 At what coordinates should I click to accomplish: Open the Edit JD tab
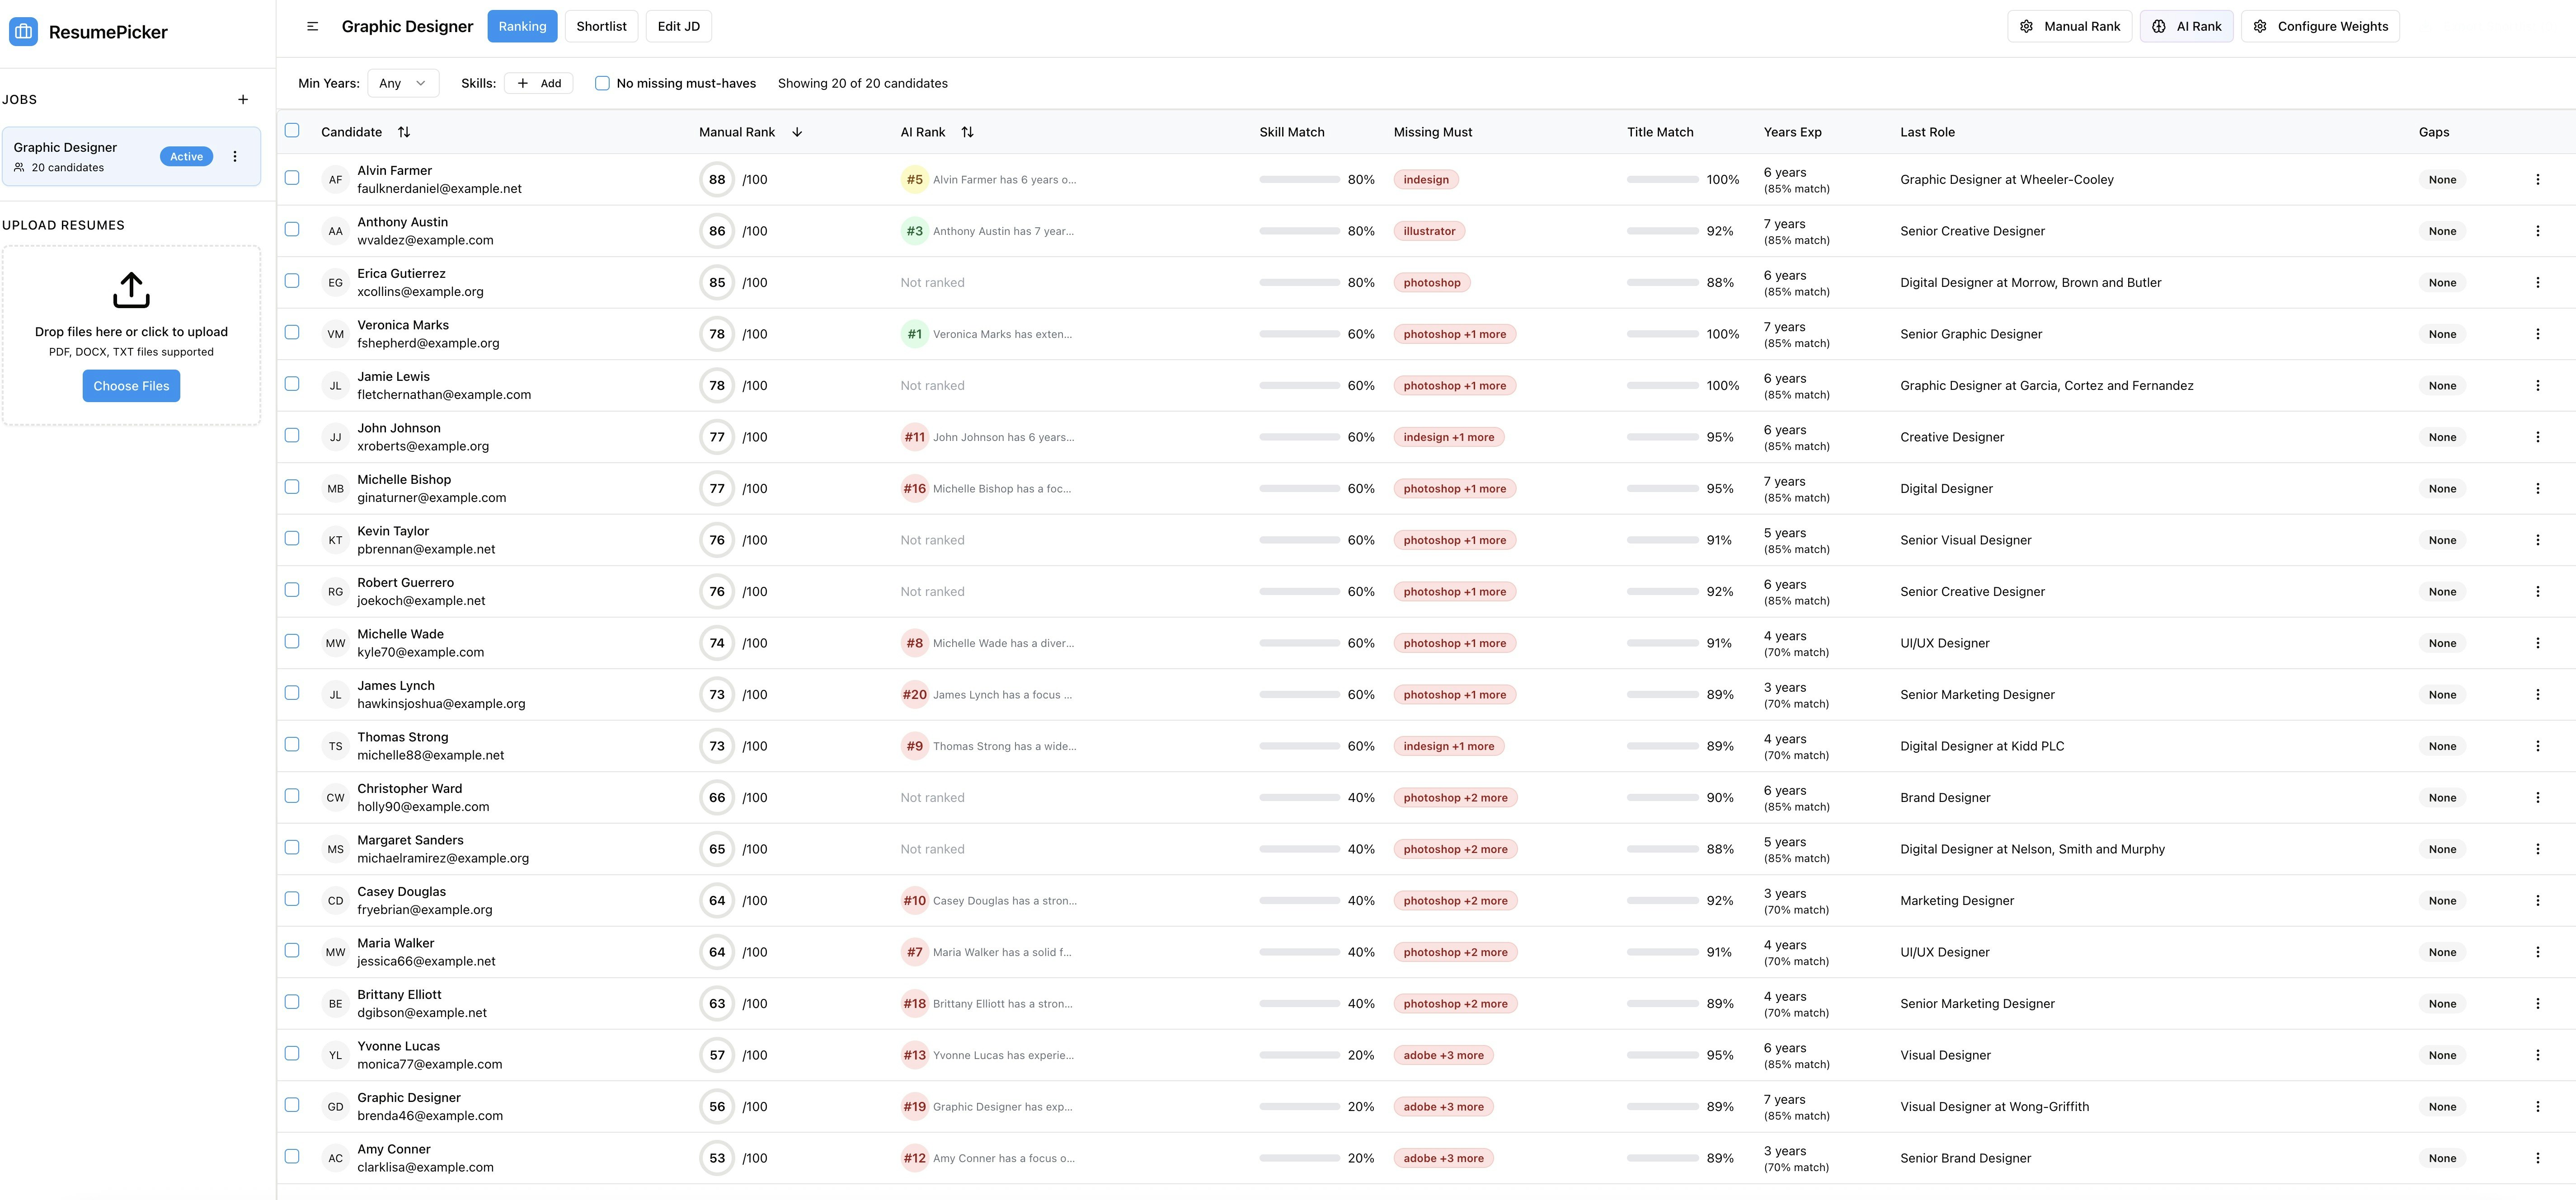(x=678, y=26)
